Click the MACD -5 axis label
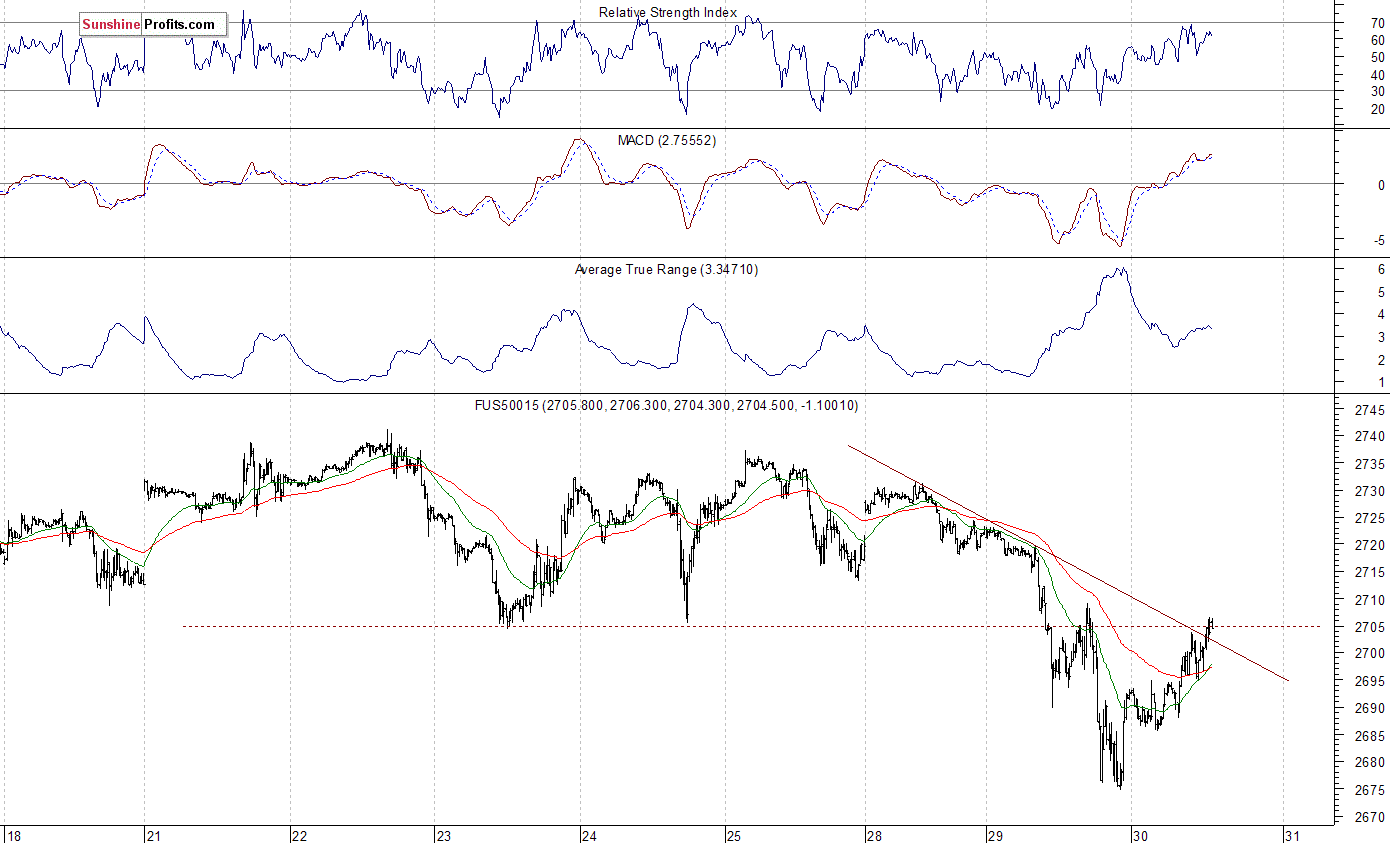Image resolution: width=1390 pixels, height=843 pixels. pyautogui.click(x=1379, y=240)
